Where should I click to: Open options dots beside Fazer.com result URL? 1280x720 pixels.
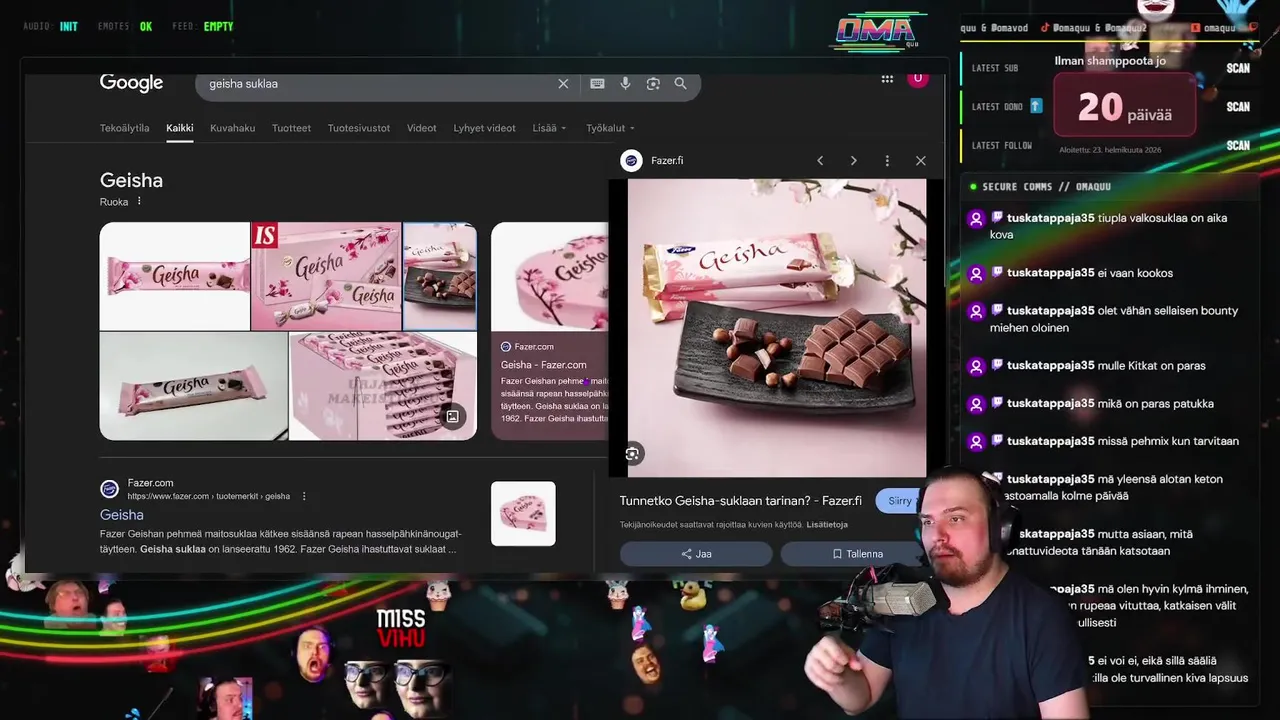(304, 496)
